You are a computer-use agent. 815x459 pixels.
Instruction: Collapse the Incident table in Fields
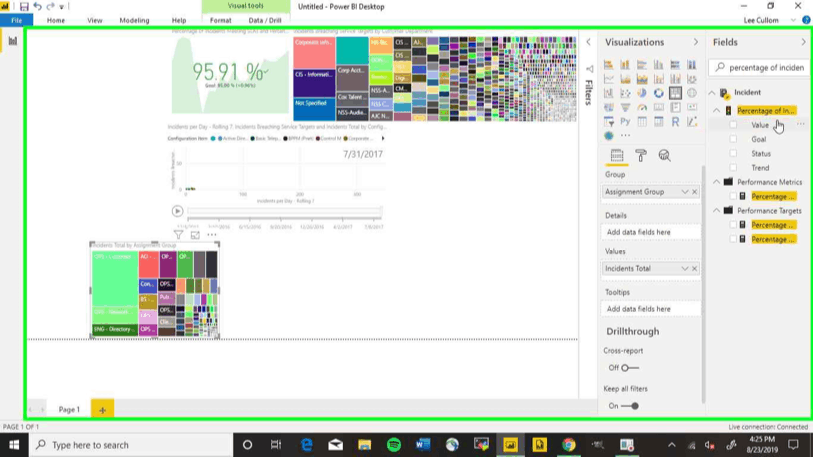[x=712, y=93]
